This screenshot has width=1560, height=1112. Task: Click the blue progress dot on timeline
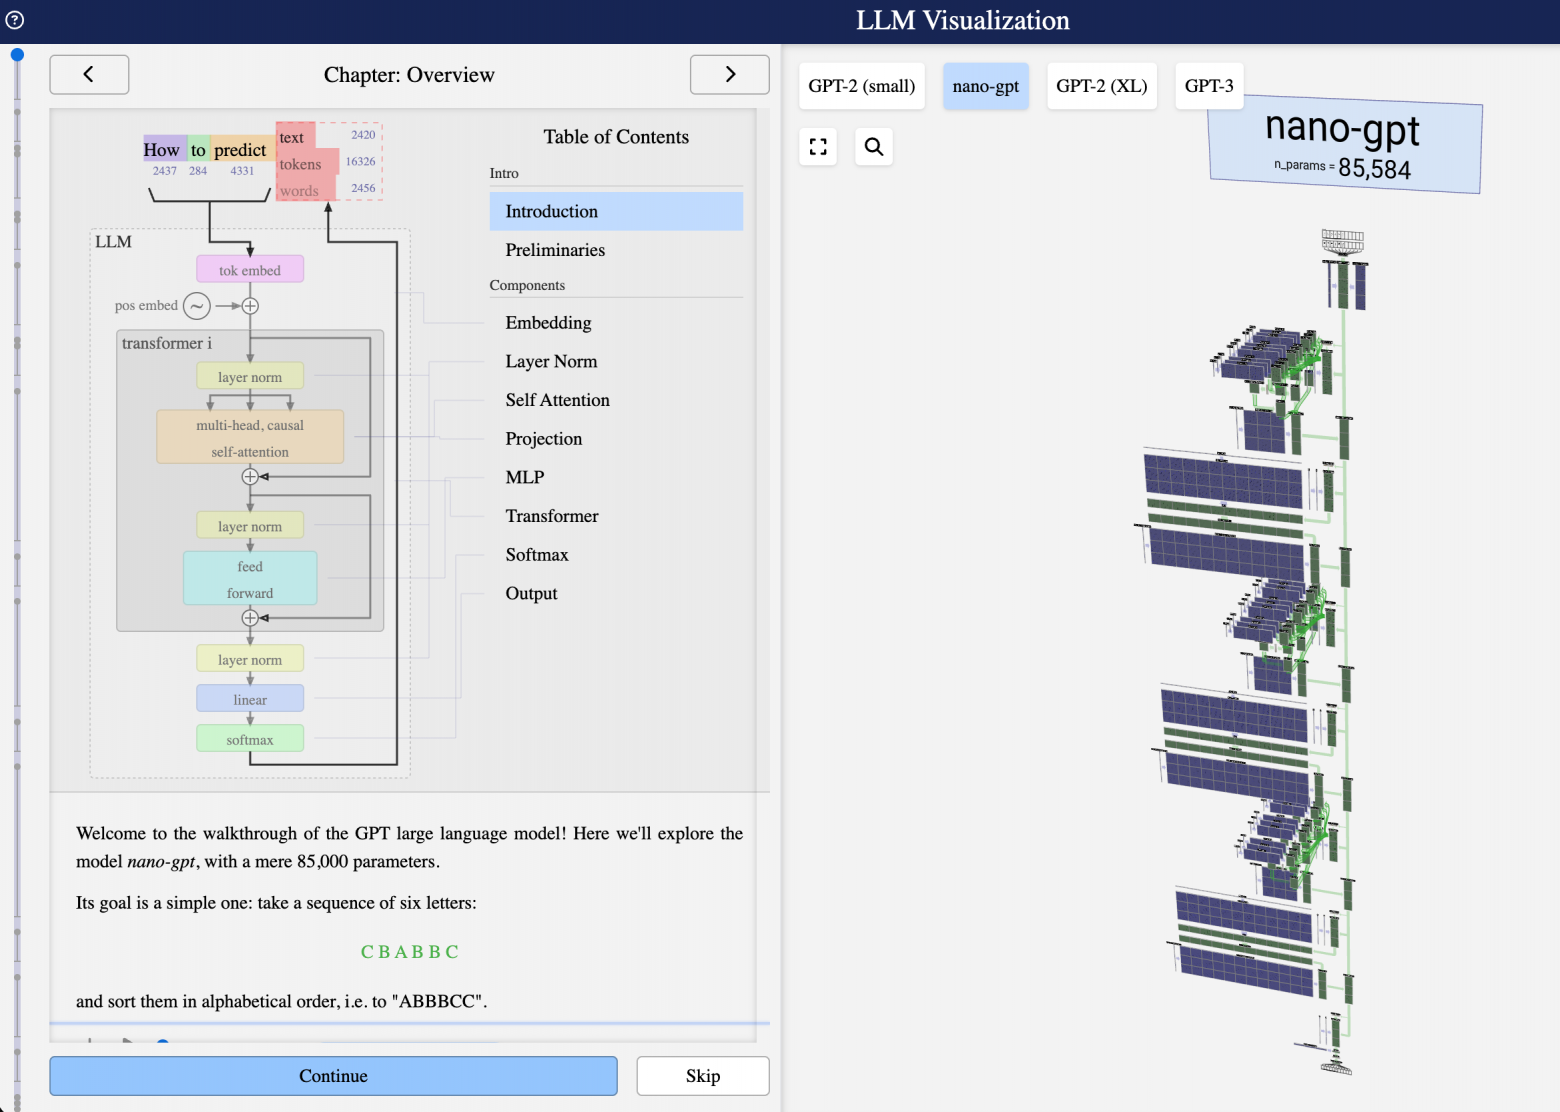(17, 55)
